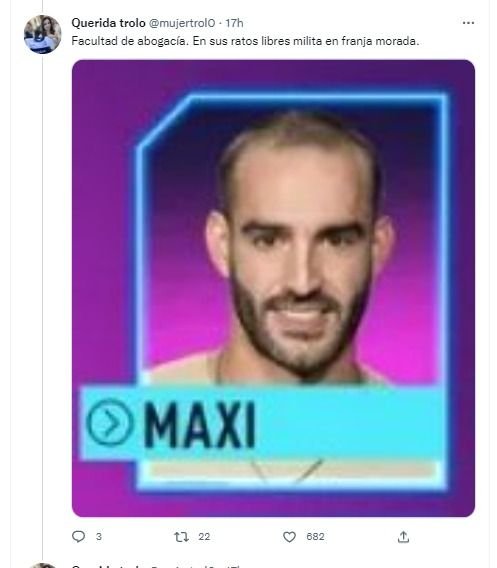Open Querida trolo's profile avatar
The width and height of the screenshot is (497, 568).
42,34
